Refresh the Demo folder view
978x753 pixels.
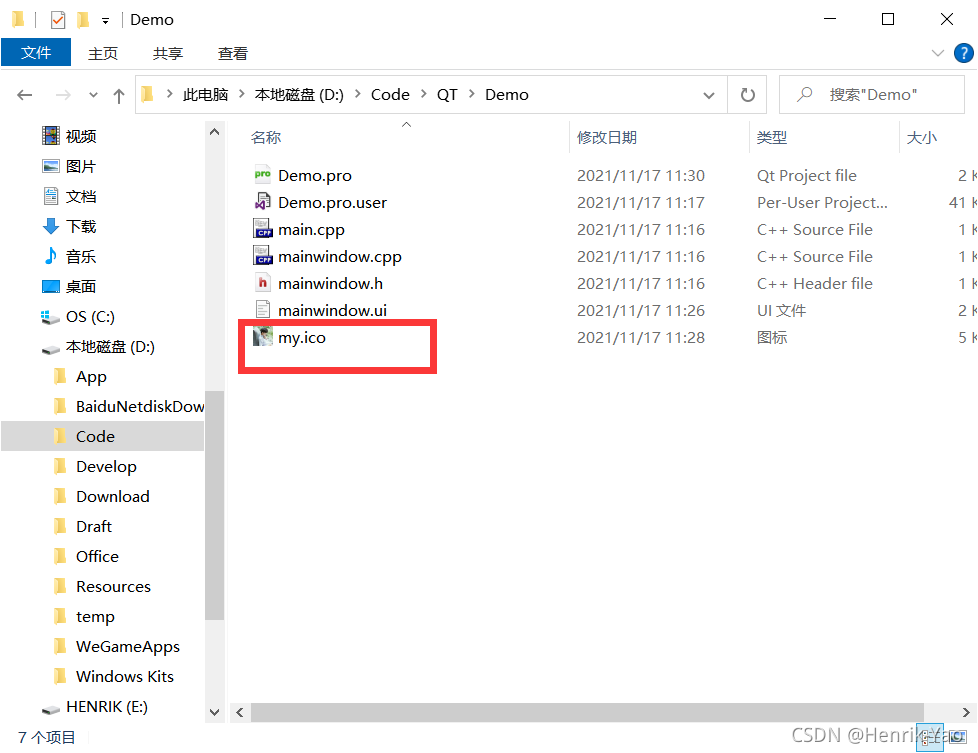pos(747,95)
